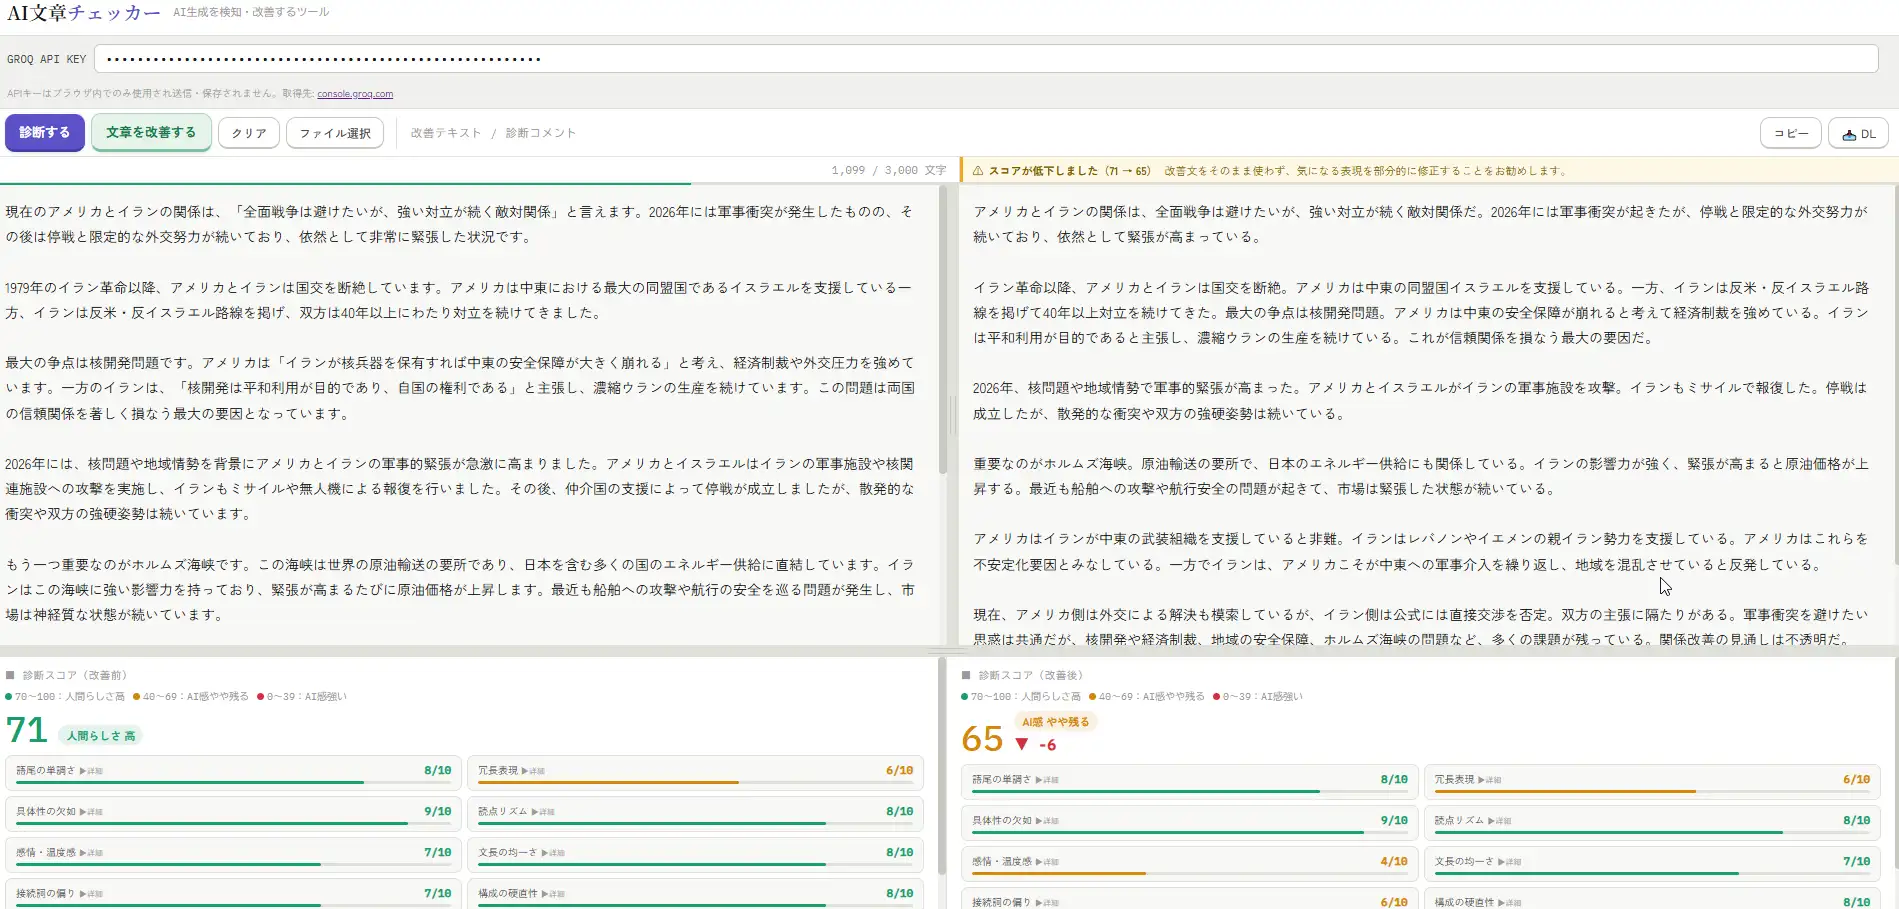
Task: Click the 診断スコア（改善後） heading
Action: click(x=1031, y=676)
